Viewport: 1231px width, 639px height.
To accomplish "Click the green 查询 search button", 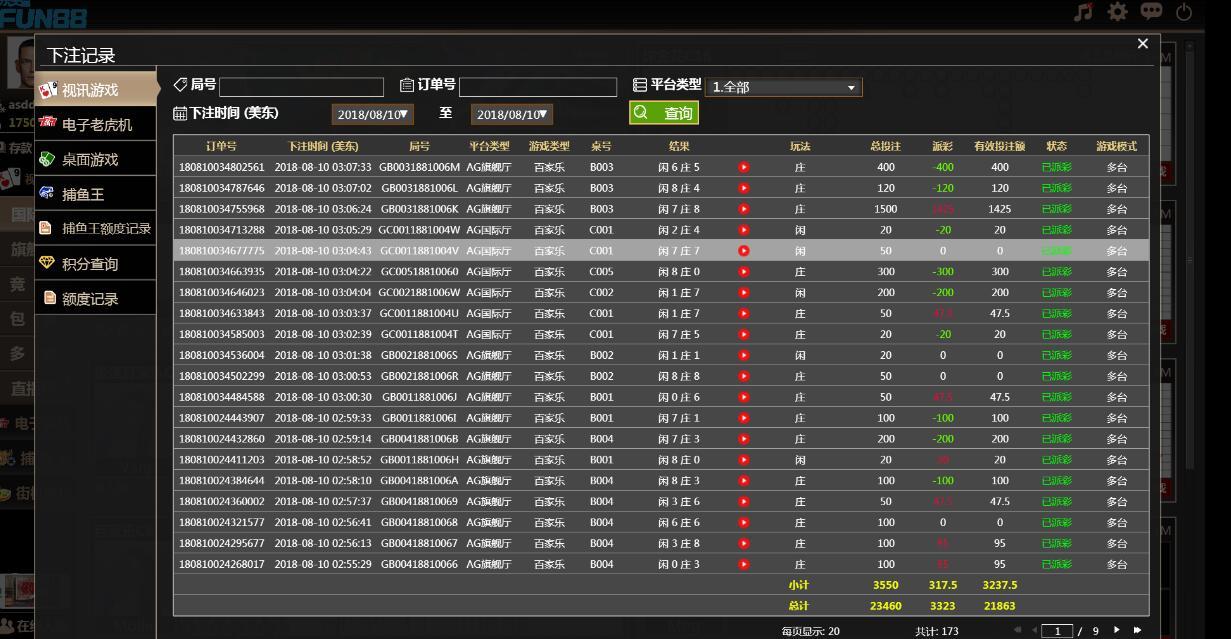I will pos(664,113).
